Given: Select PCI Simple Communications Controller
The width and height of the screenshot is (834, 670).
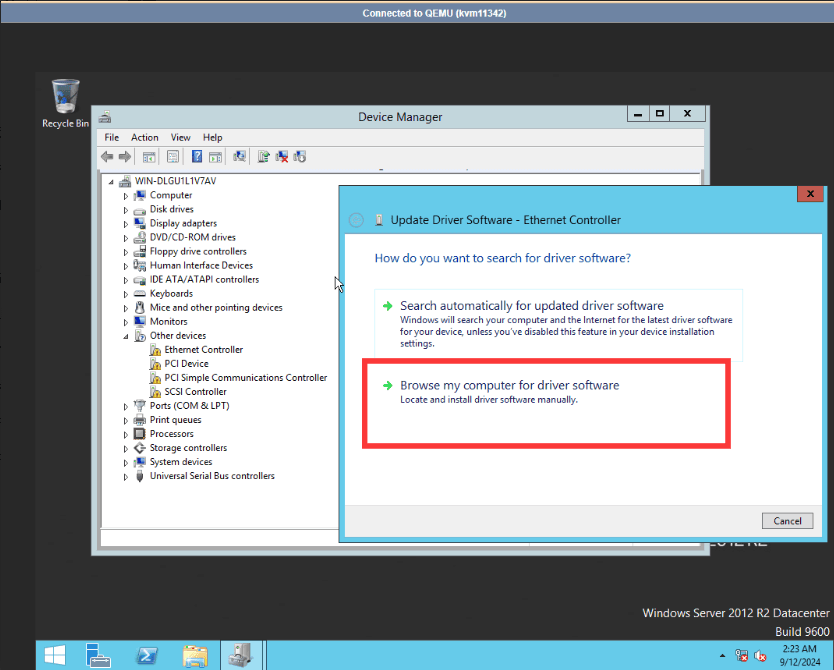Looking at the screenshot, I should (x=245, y=378).
